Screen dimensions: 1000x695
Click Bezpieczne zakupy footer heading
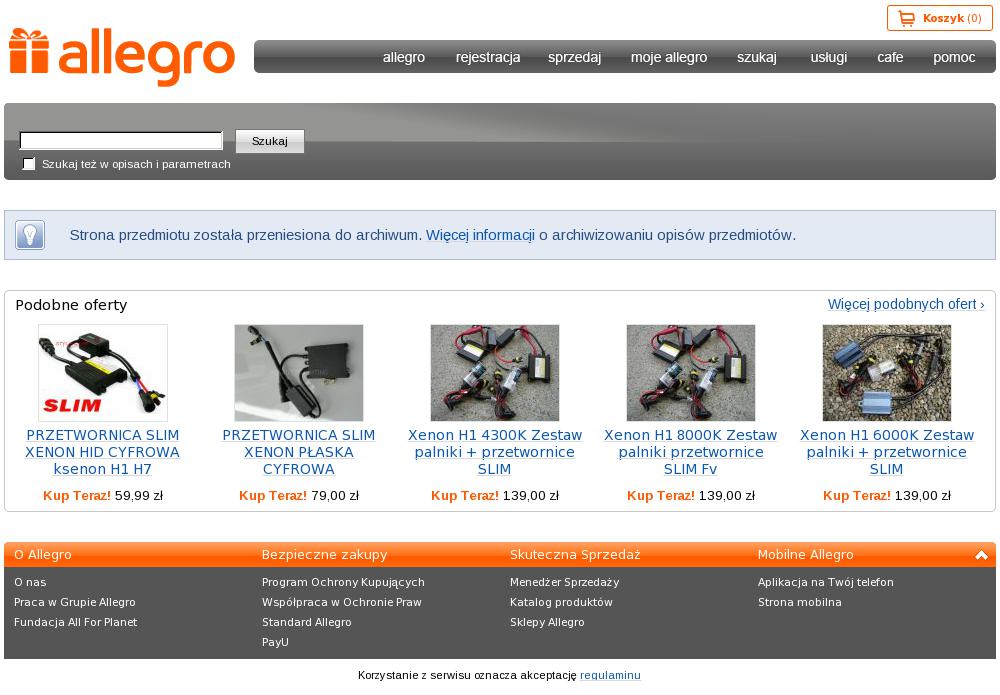[x=324, y=555]
